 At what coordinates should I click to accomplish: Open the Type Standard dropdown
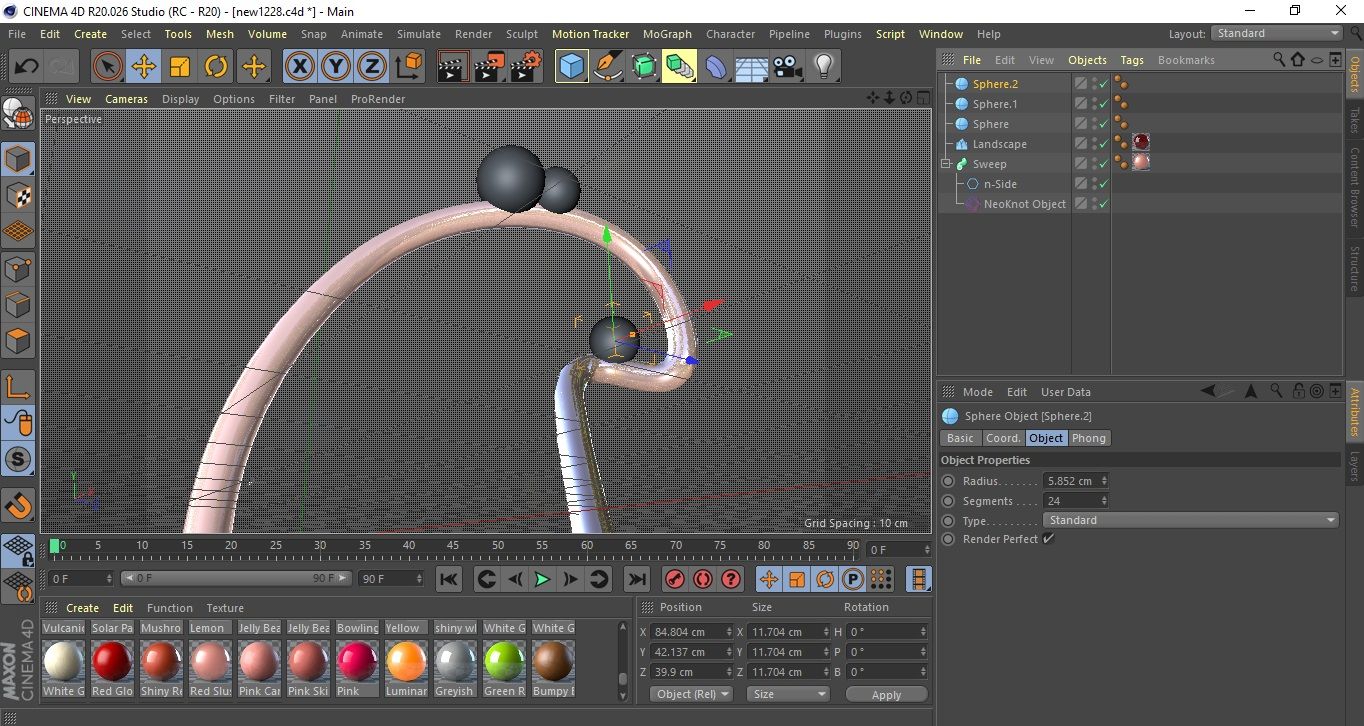(1190, 520)
